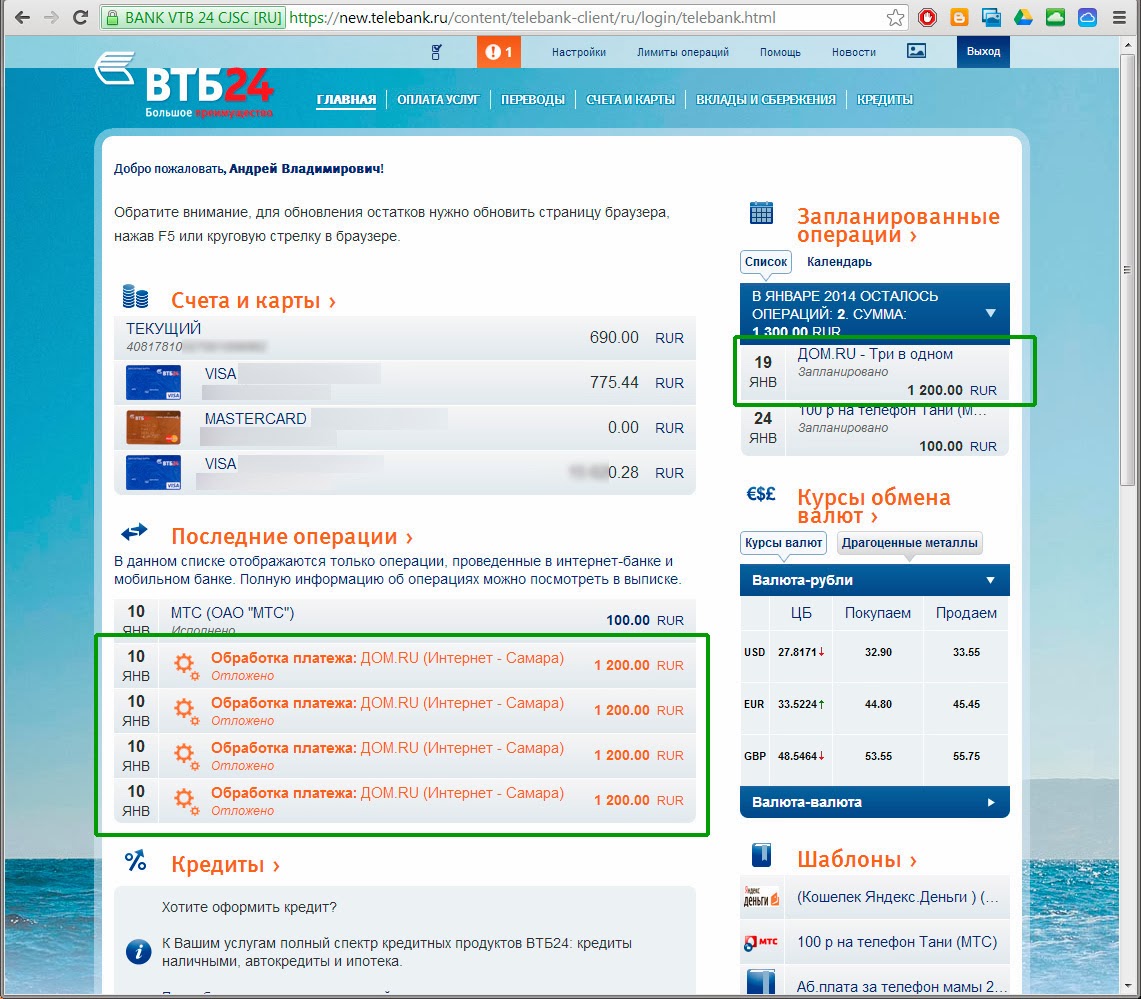Image resolution: width=1141 pixels, height=999 pixels.
Task: Select the ТЕКУЩИЙ account row
Action: pos(405,338)
